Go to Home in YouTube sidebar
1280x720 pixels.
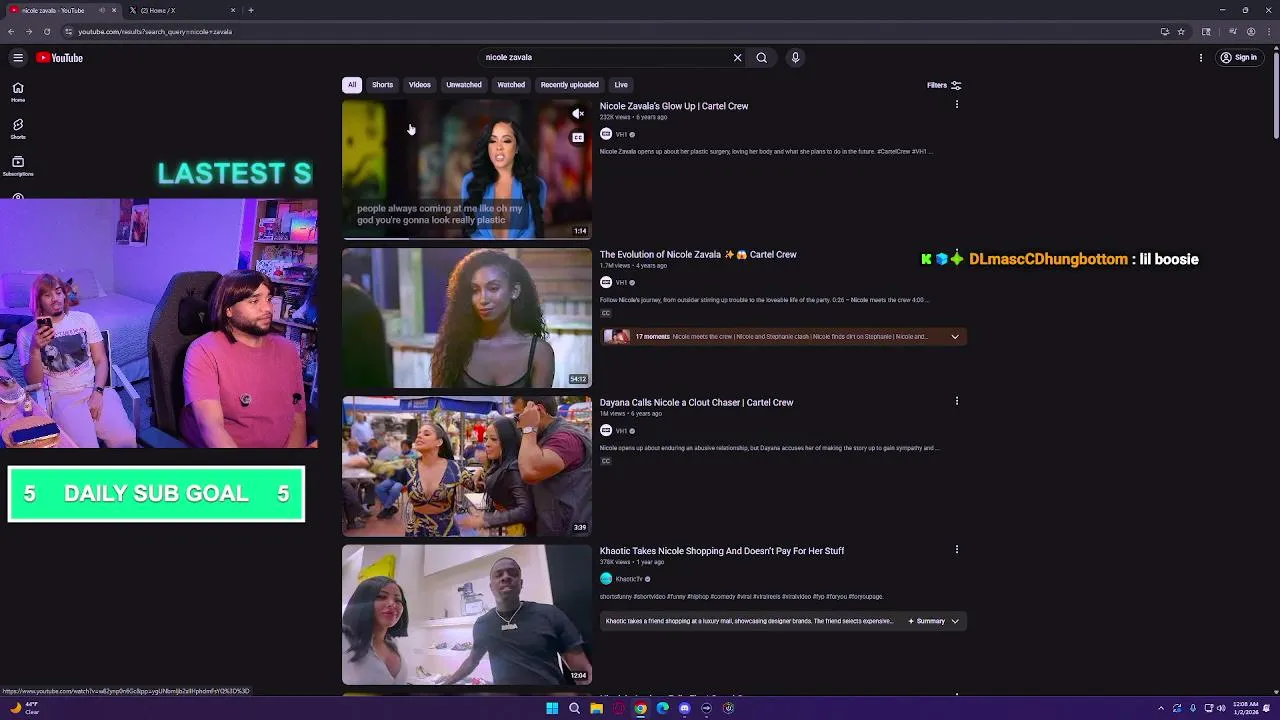tap(18, 92)
